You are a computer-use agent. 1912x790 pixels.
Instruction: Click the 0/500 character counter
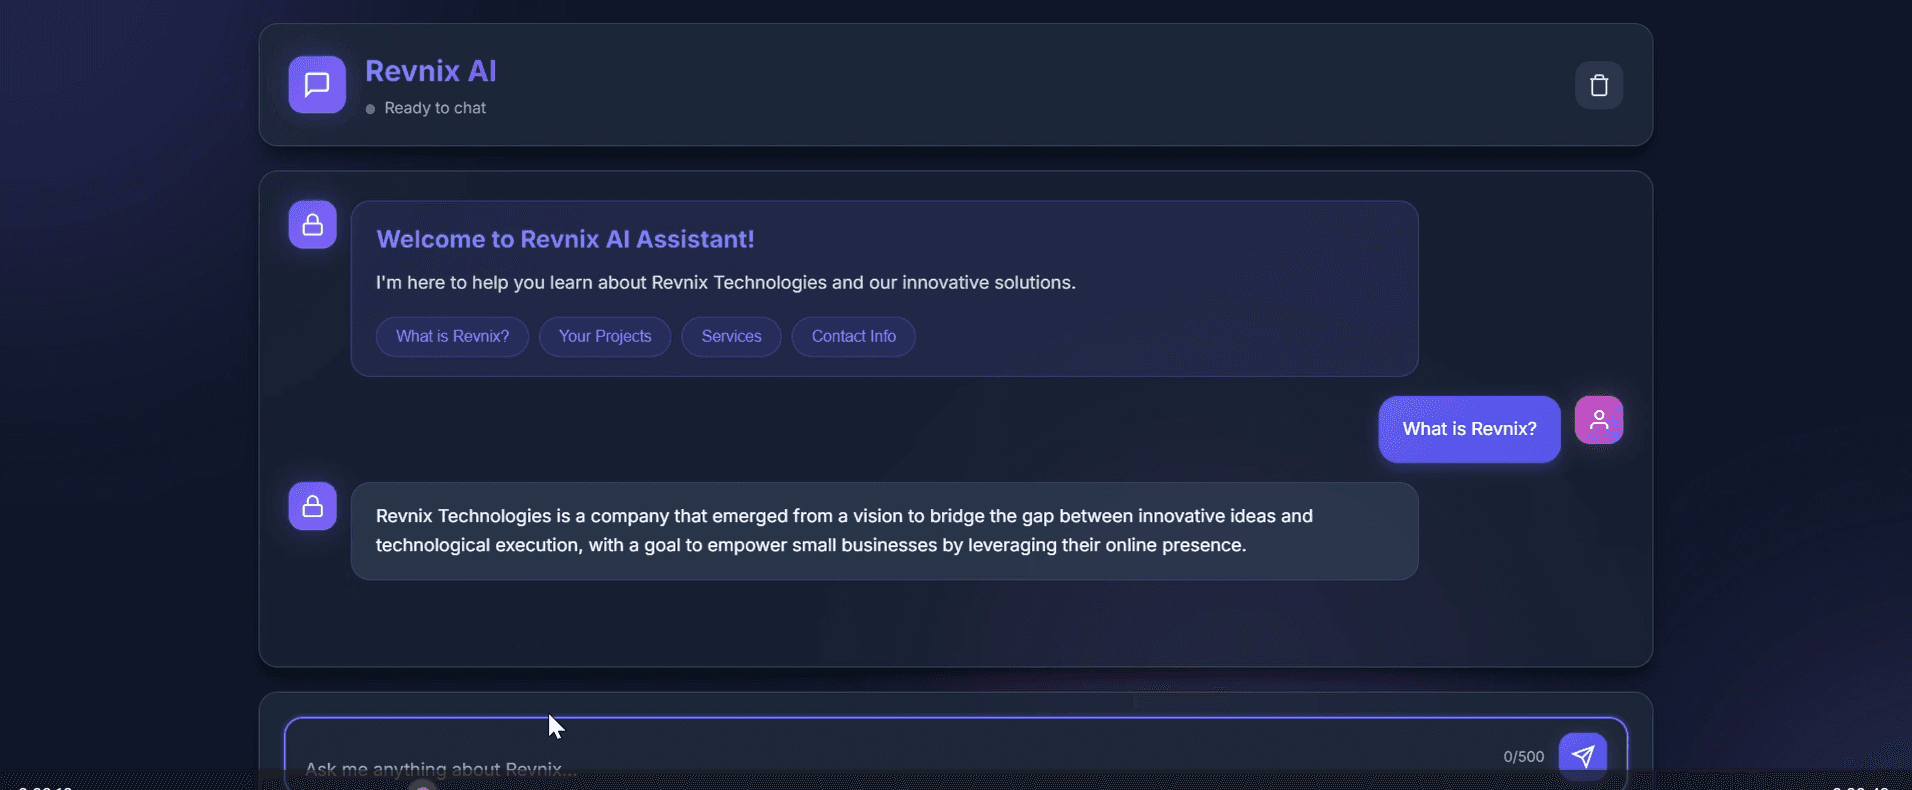(1521, 756)
